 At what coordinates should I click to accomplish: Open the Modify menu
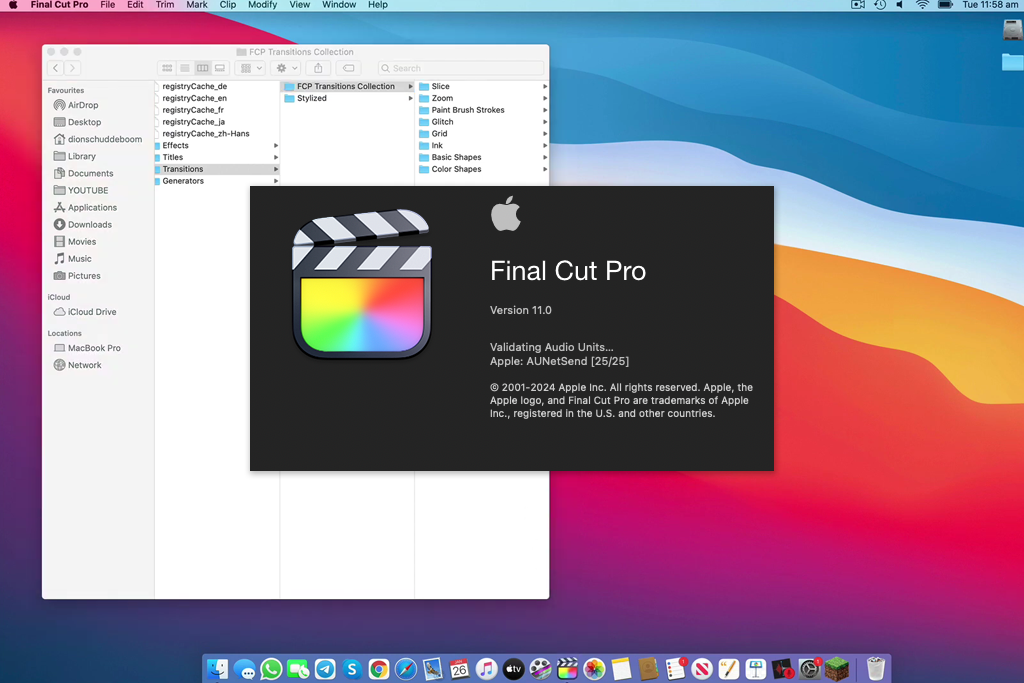tap(263, 5)
